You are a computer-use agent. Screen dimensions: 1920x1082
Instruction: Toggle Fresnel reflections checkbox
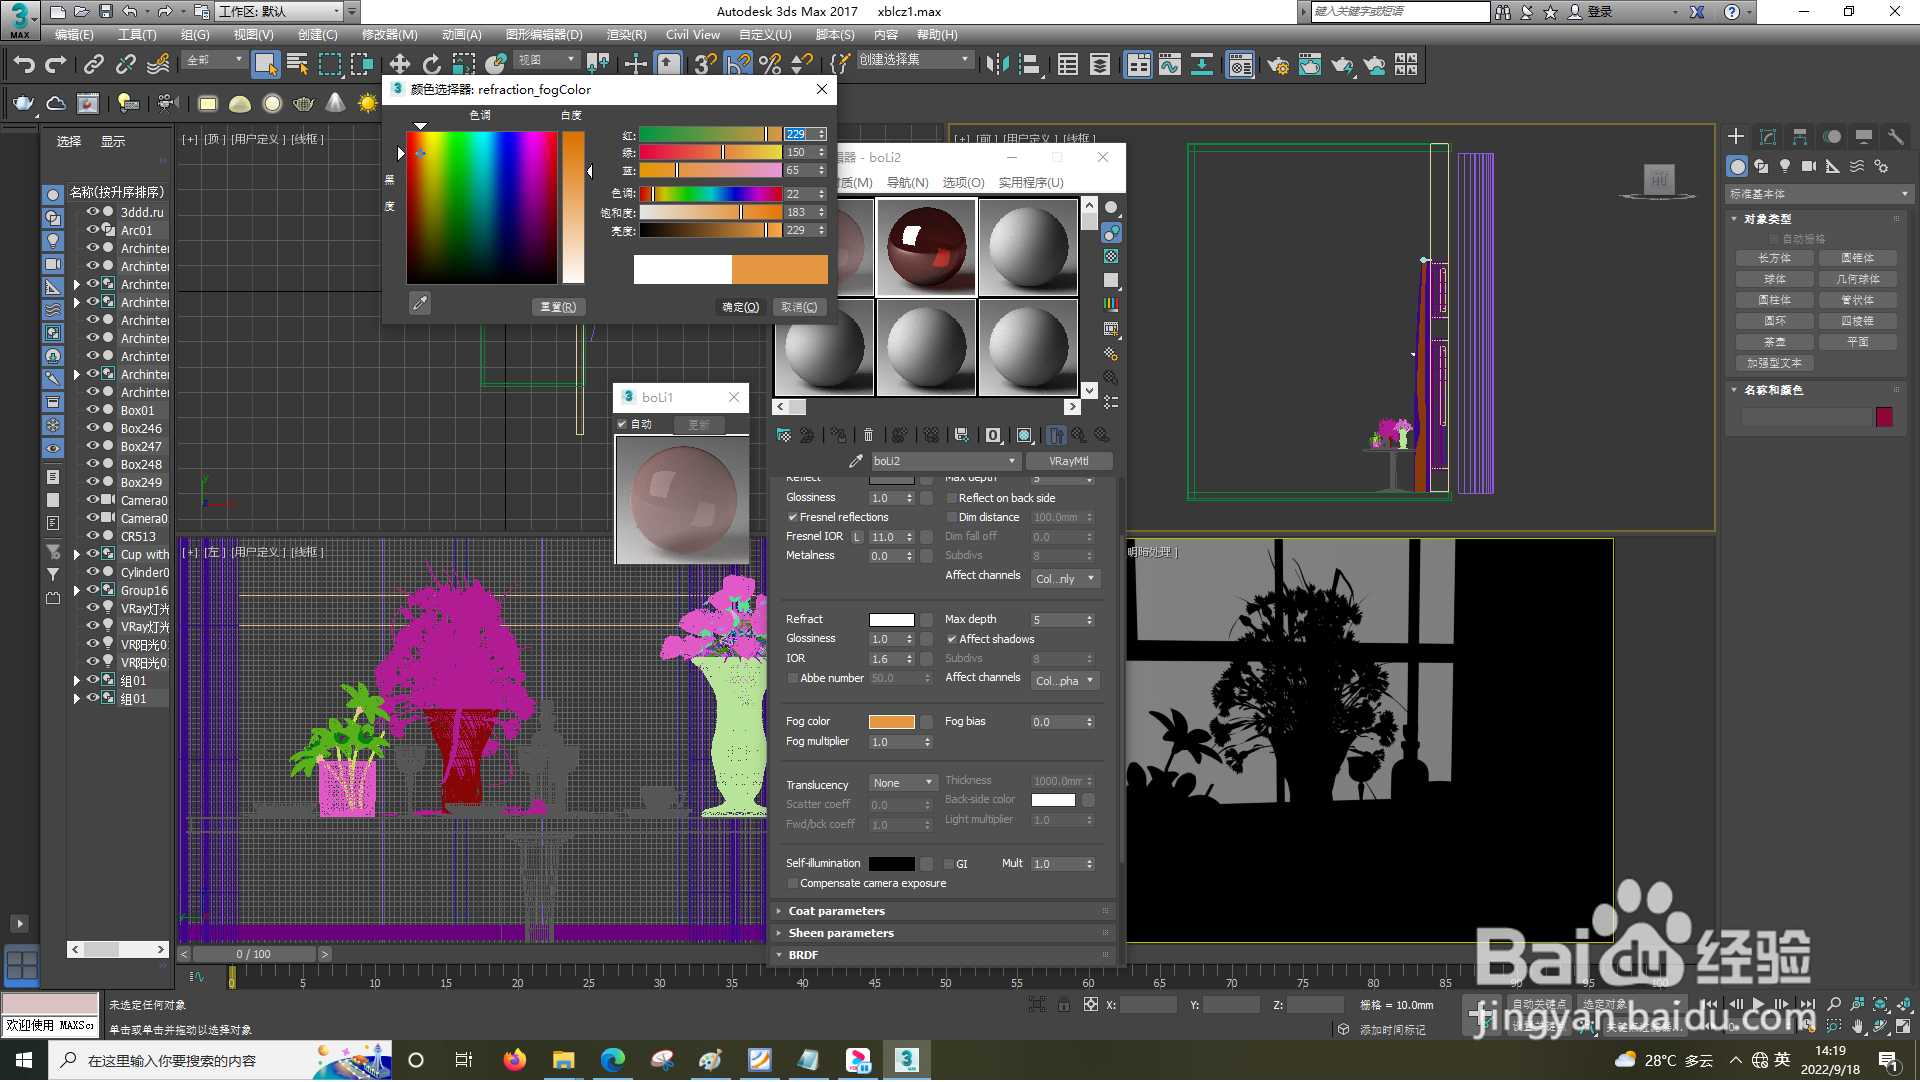click(792, 518)
